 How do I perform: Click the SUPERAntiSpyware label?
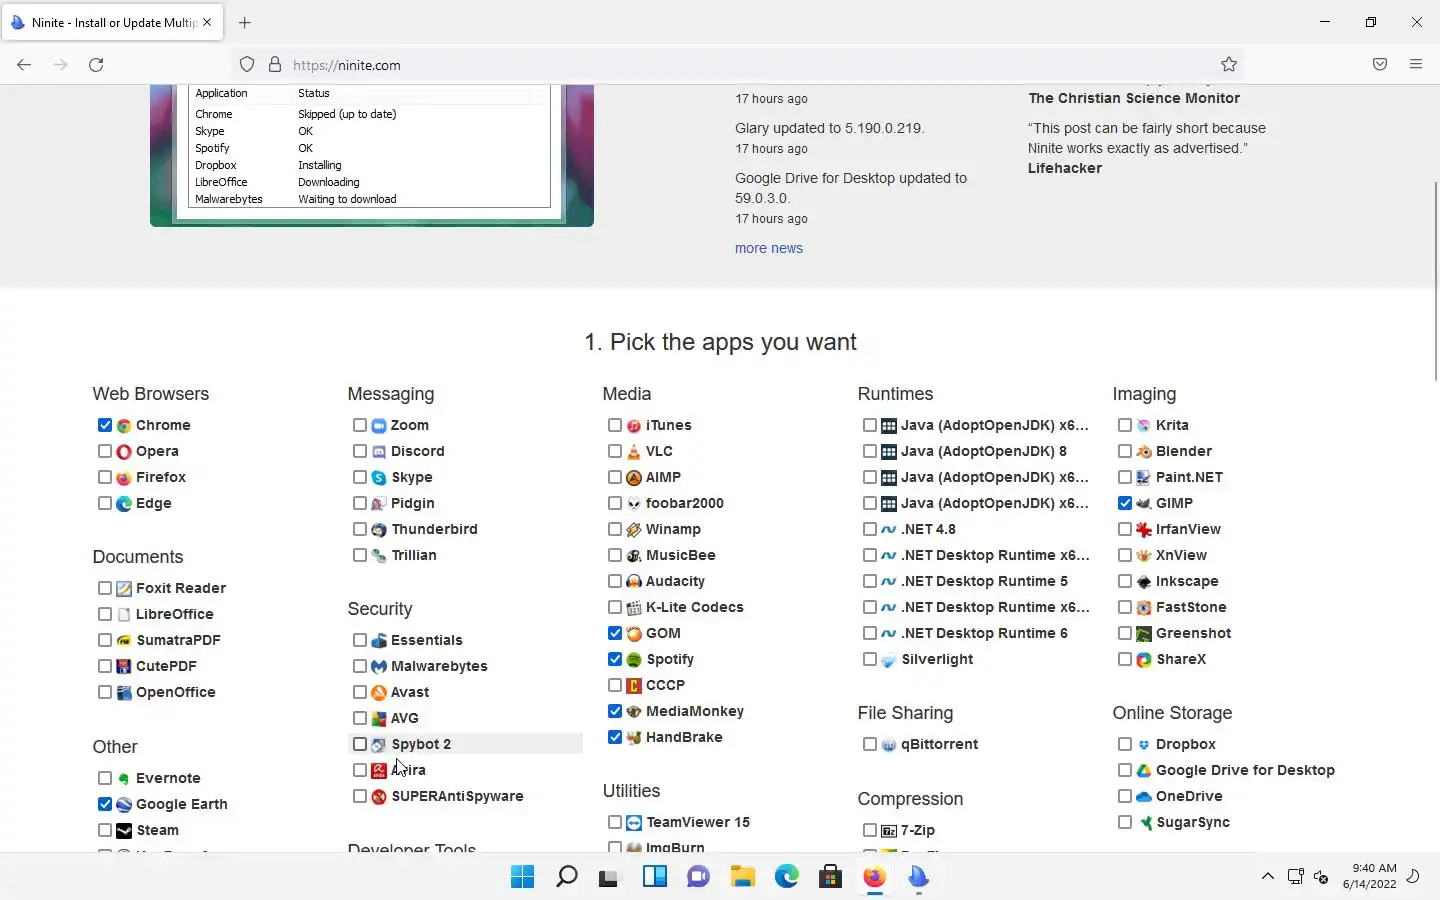click(457, 796)
